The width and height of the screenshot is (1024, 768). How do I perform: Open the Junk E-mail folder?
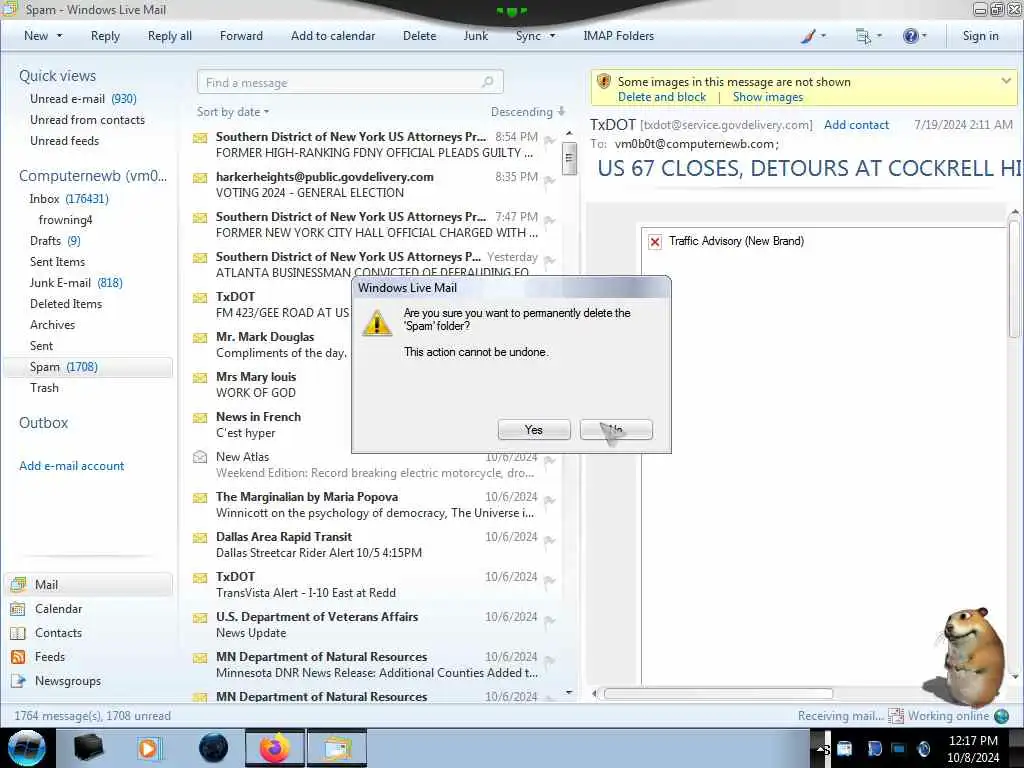(76, 282)
